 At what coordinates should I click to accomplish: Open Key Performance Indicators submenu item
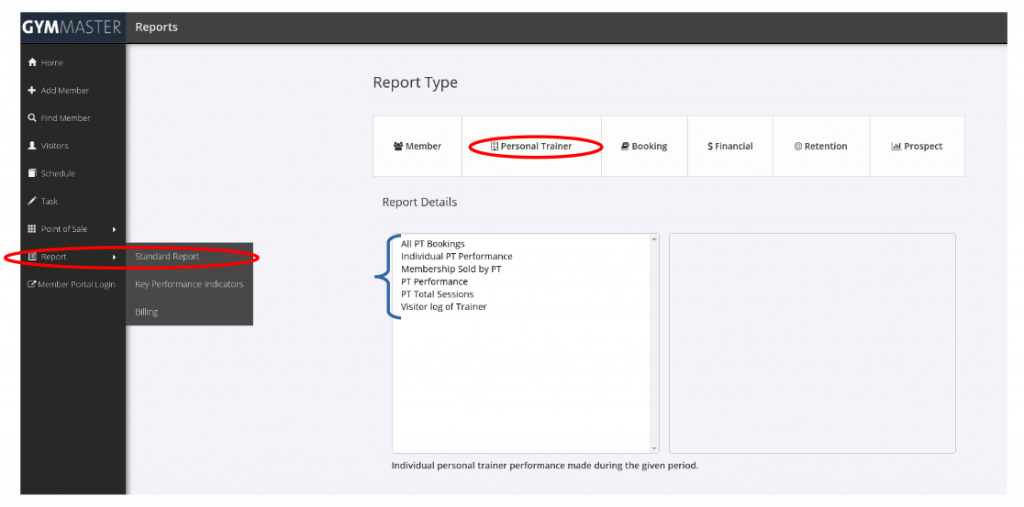pyautogui.click(x=189, y=284)
